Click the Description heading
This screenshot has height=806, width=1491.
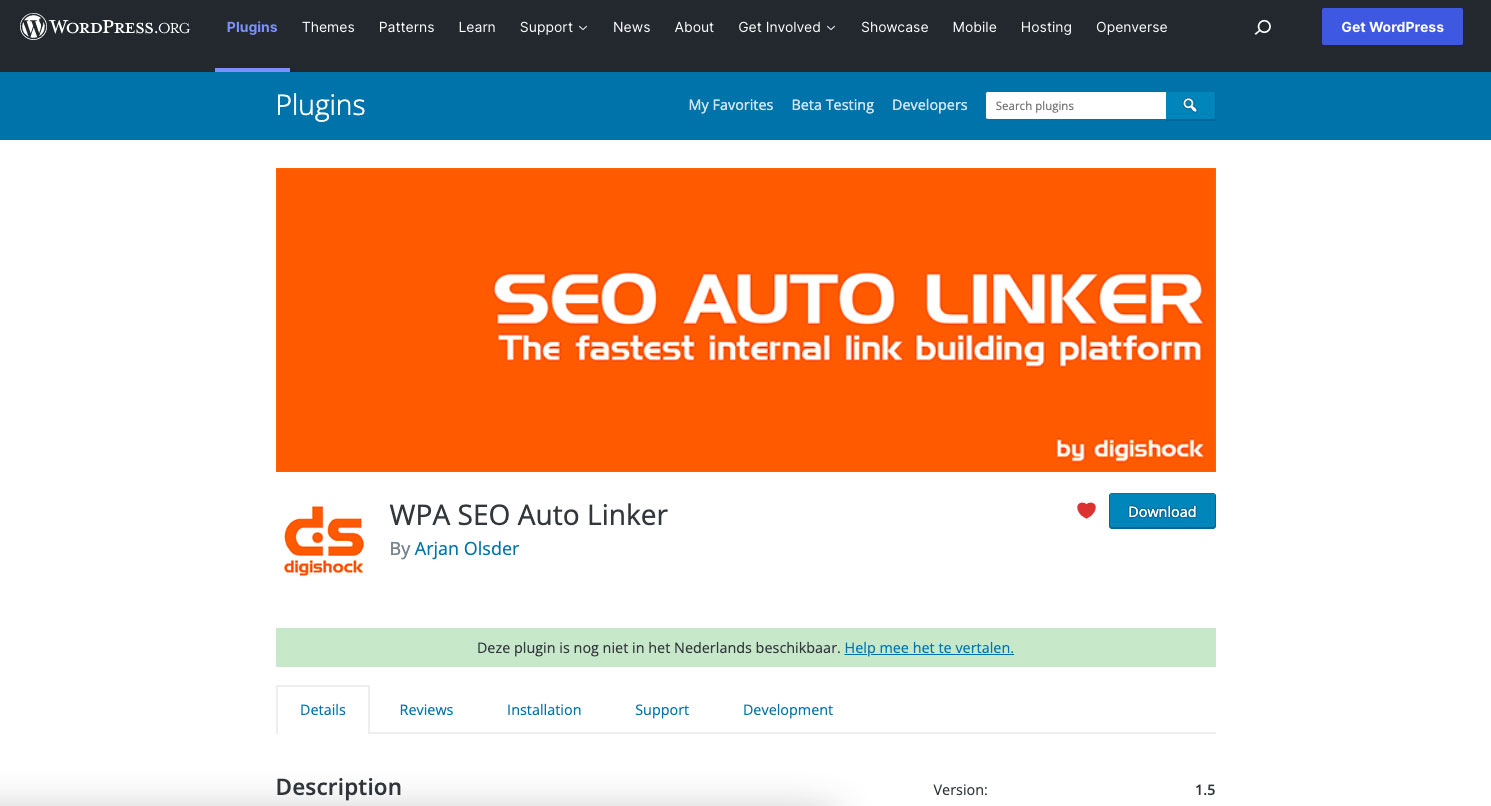click(339, 787)
